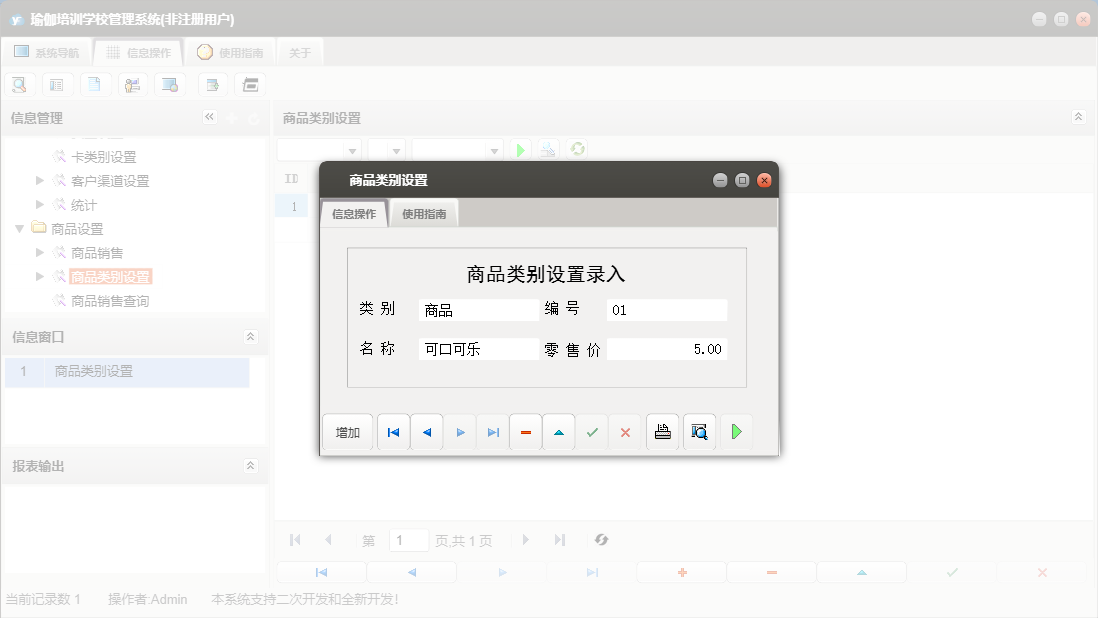Click the print icon in the dialog toolbar
This screenshot has width=1098, height=618.
tap(662, 431)
